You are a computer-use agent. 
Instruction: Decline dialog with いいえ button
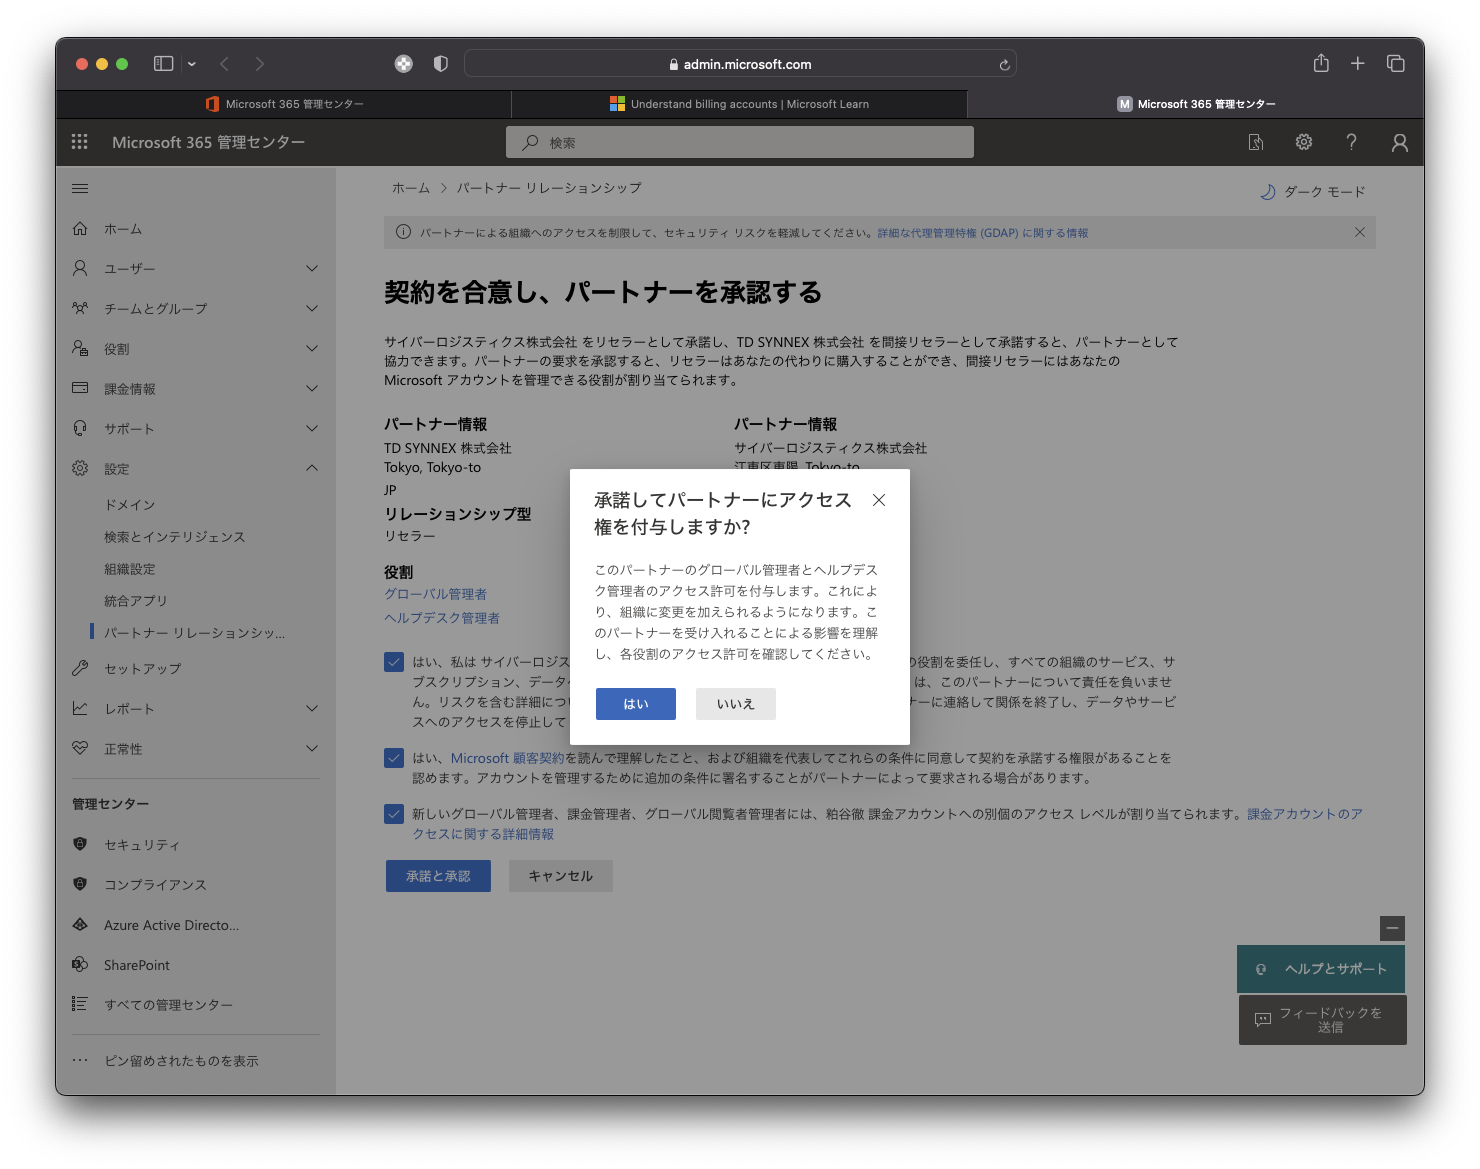tap(736, 704)
